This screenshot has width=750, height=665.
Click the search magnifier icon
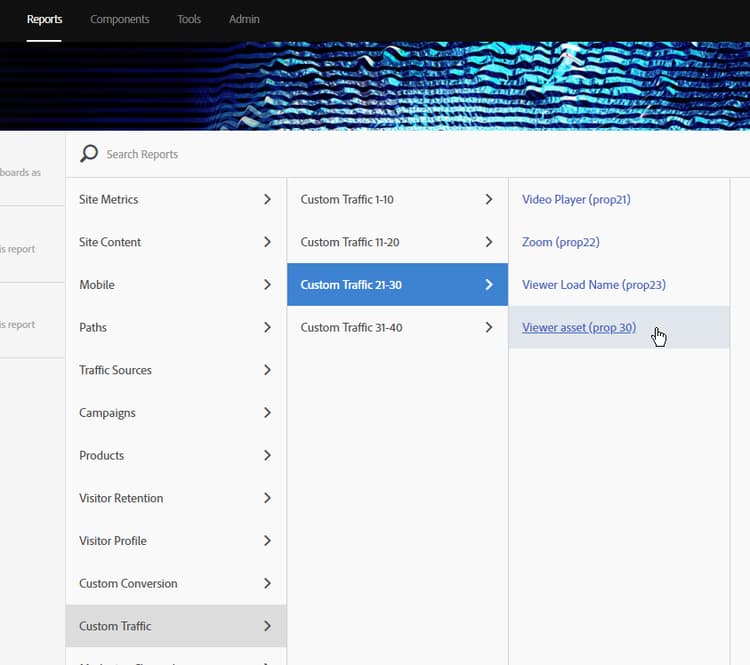point(89,154)
